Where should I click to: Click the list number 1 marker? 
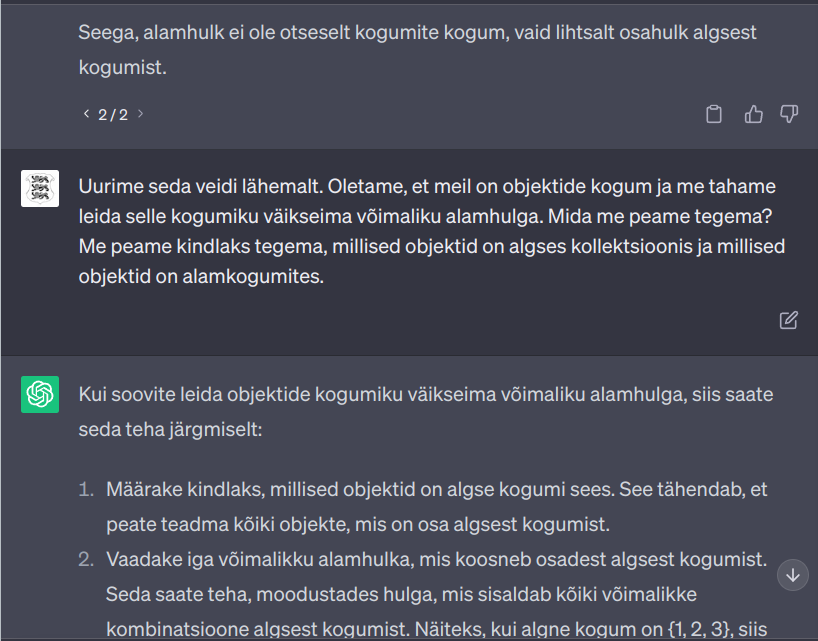tap(87, 490)
